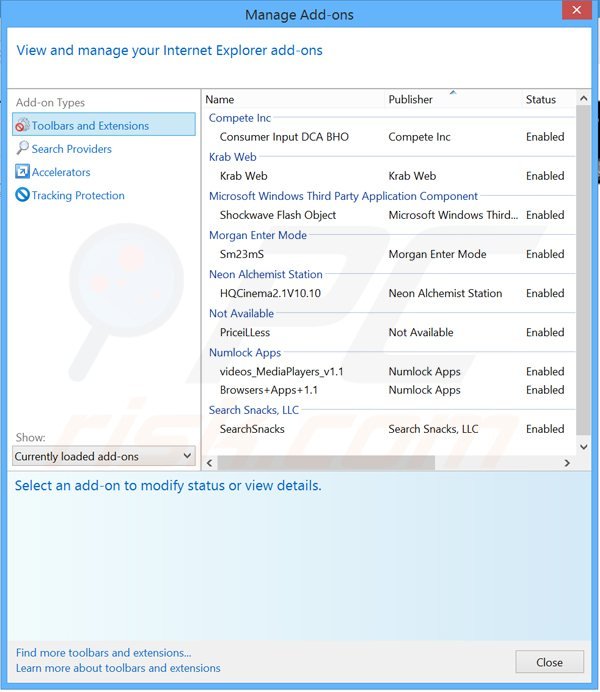Image resolution: width=600 pixels, height=692 pixels.
Task: Click the Search Providers magnifier icon
Action: 22,149
